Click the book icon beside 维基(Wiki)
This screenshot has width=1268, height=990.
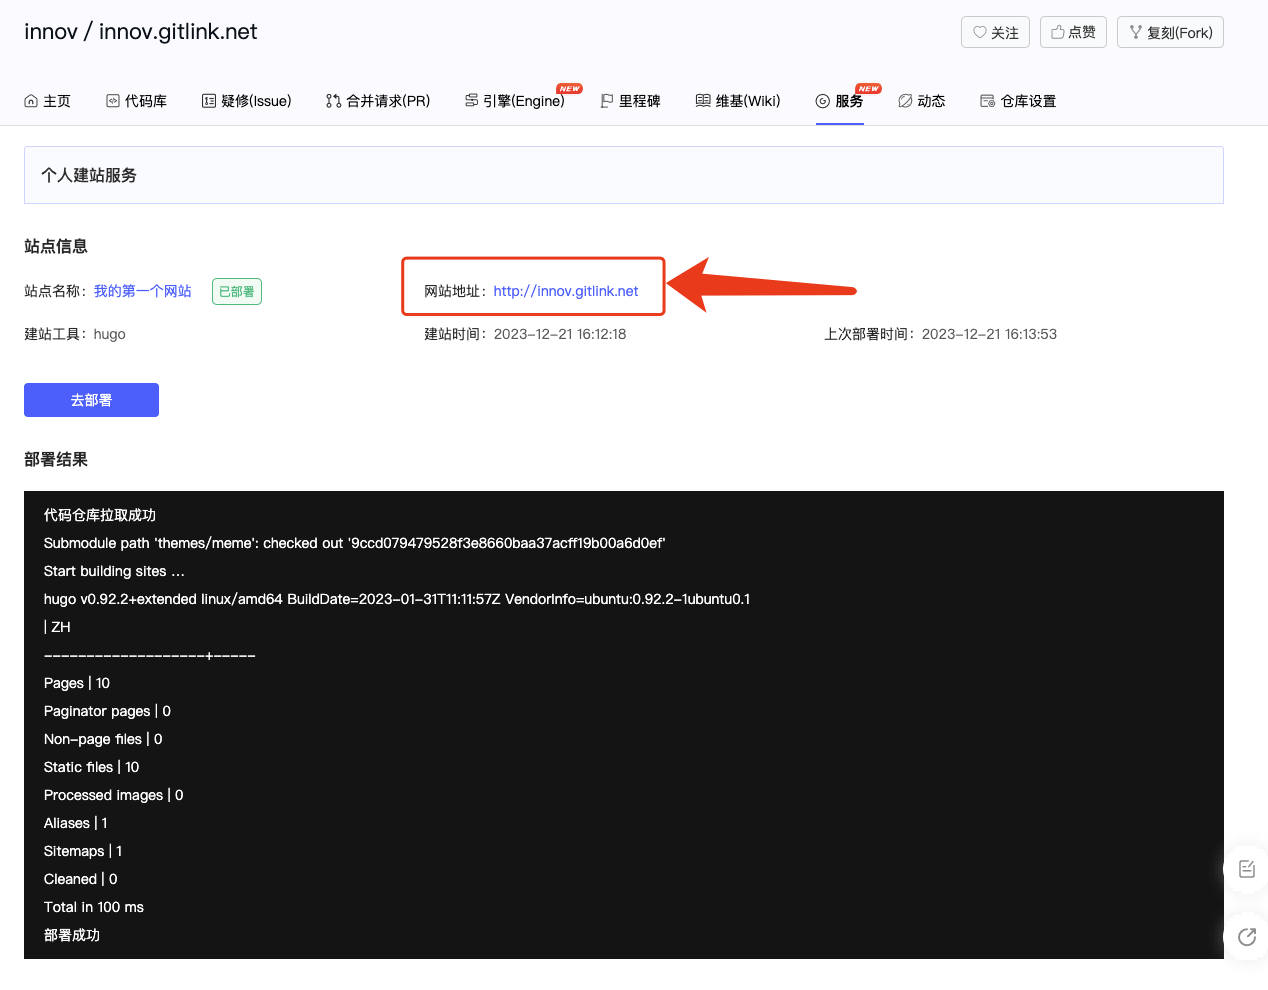[x=703, y=101]
